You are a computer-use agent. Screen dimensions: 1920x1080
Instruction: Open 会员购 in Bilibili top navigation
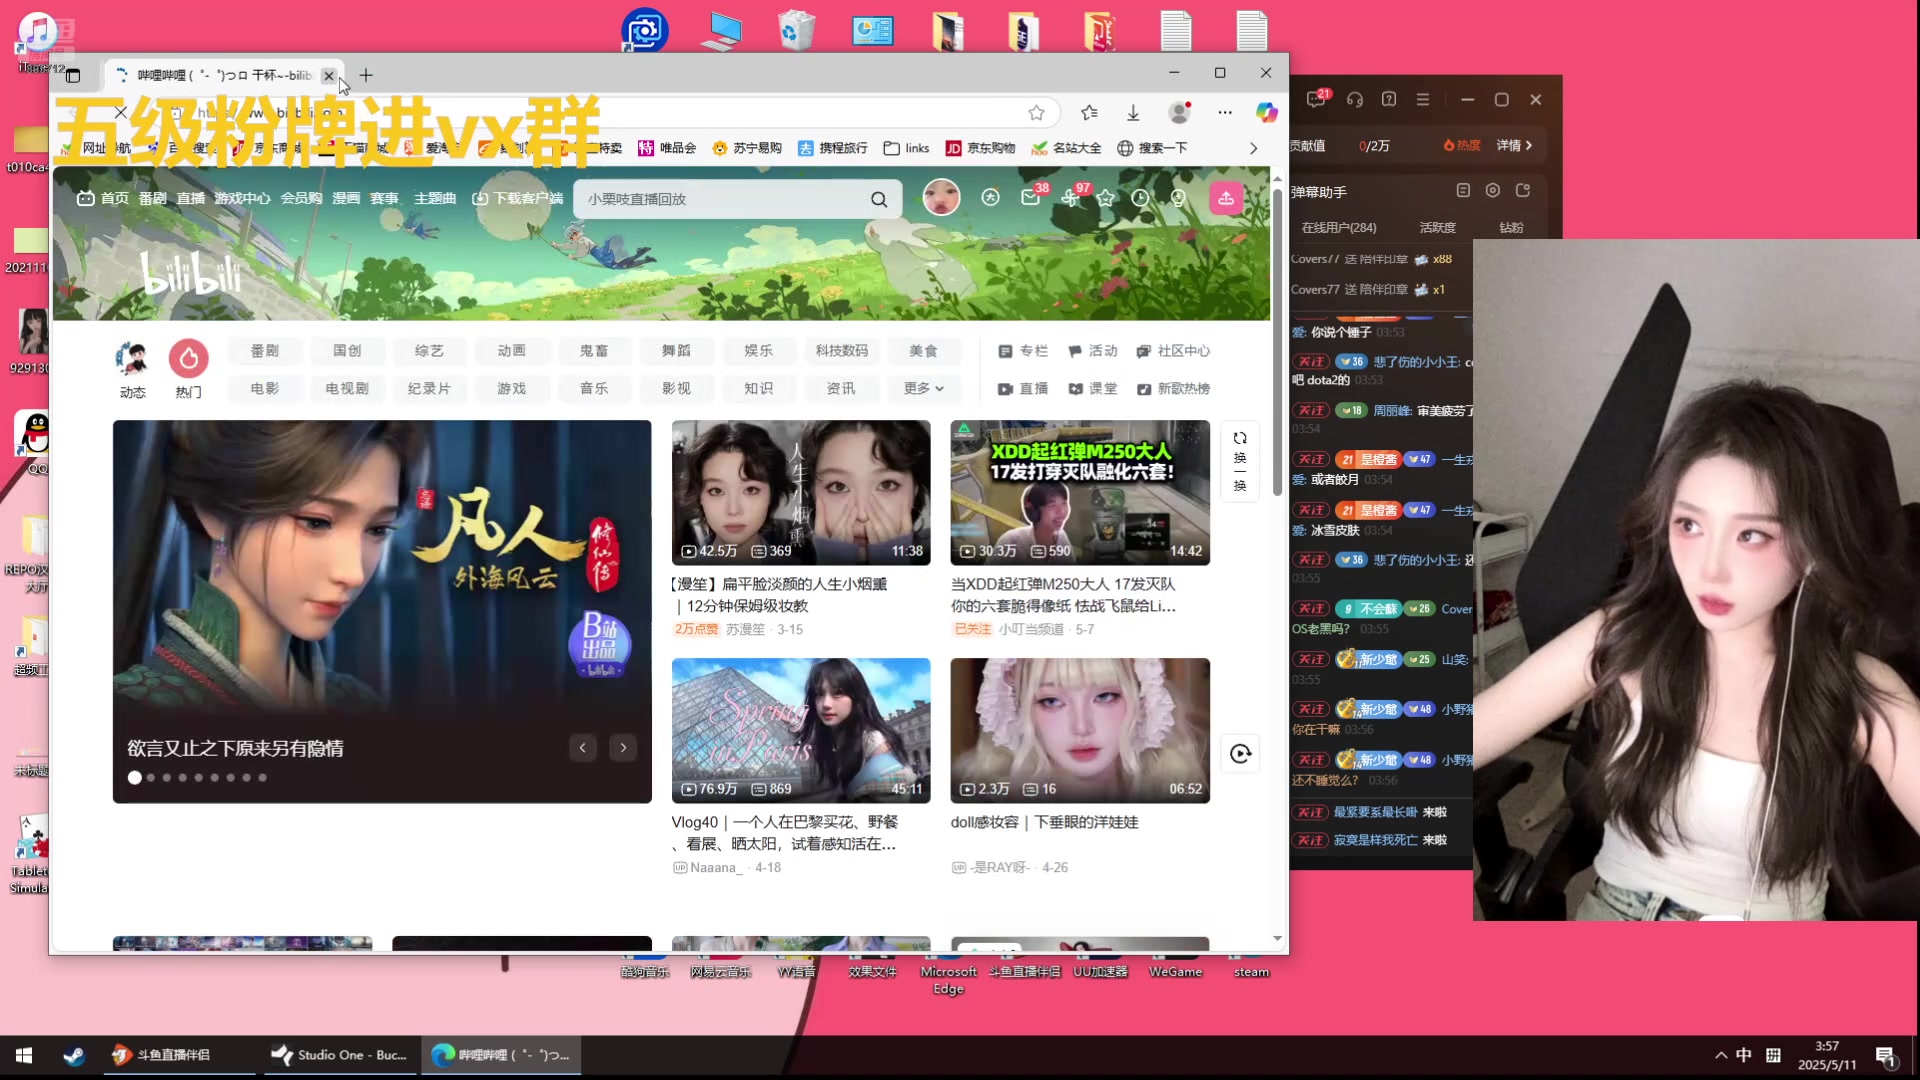tap(301, 198)
